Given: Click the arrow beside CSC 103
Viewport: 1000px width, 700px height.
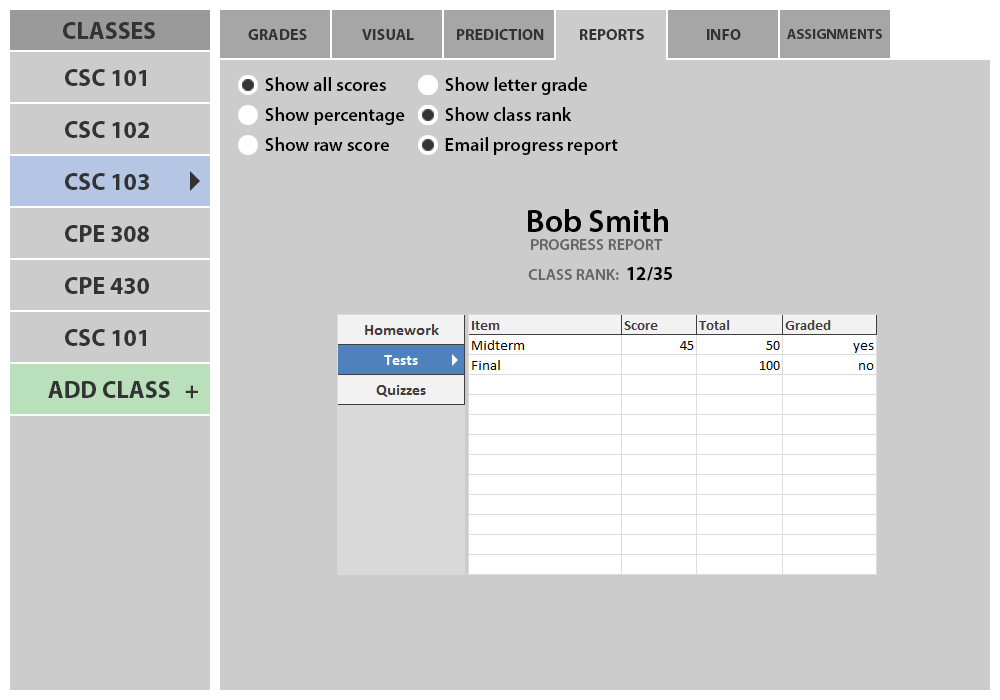Looking at the screenshot, I should click(194, 181).
